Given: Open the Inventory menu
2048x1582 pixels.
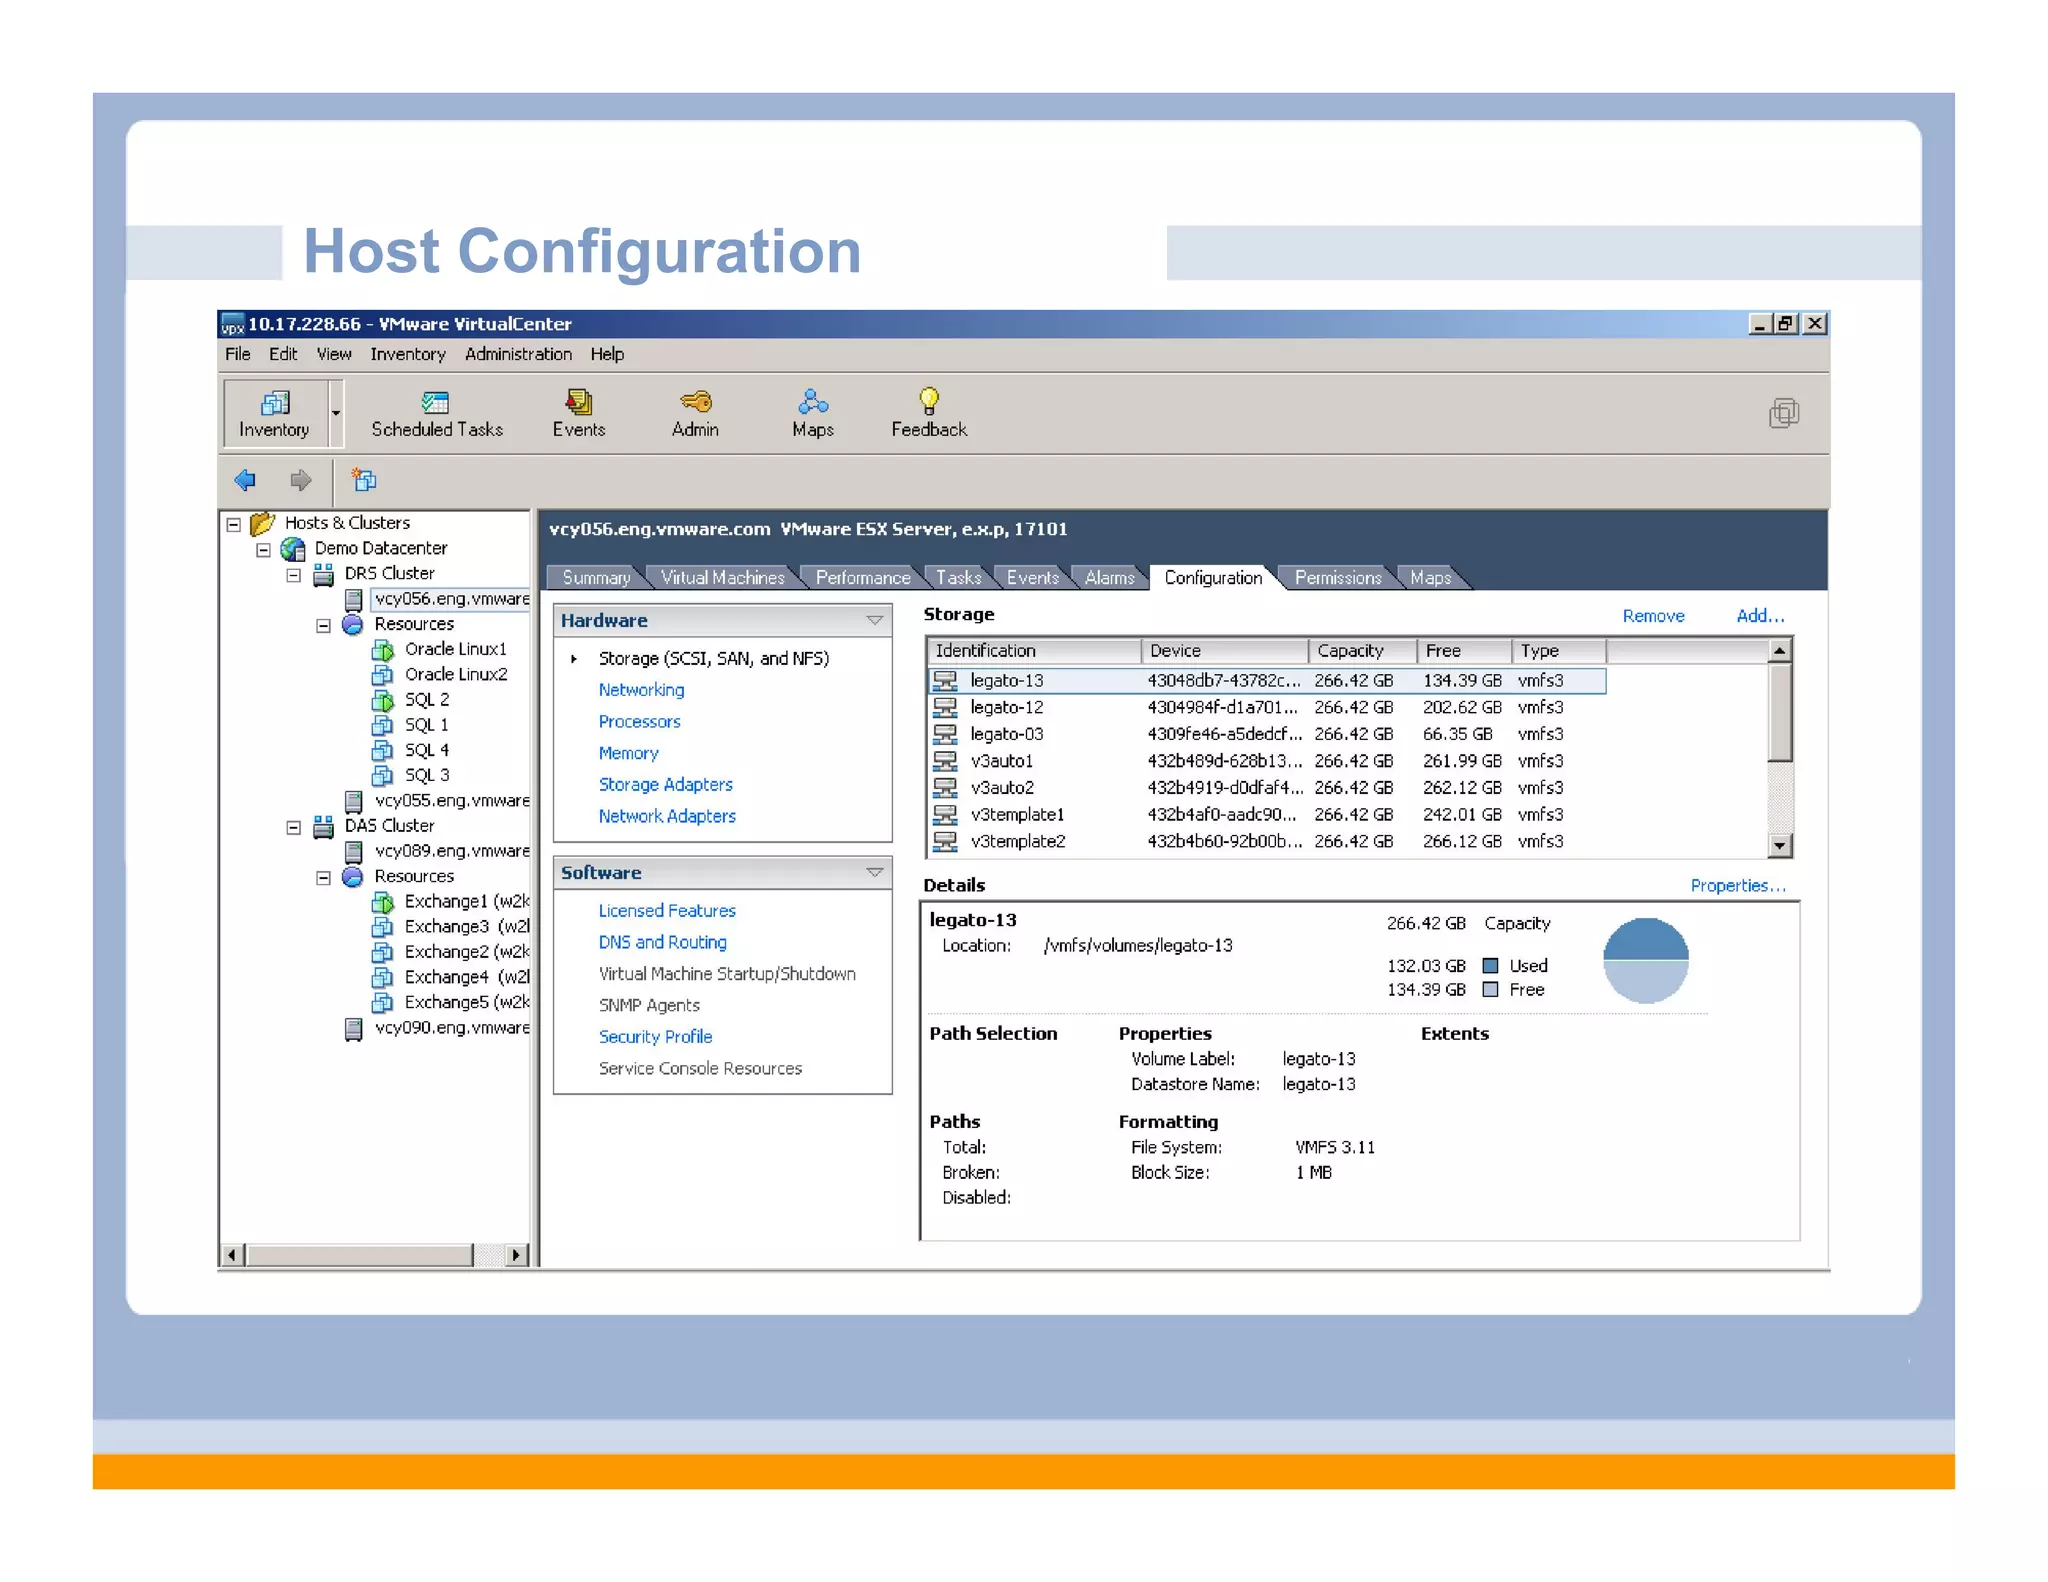Looking at the screenshot, I should [x=408, y=354].
